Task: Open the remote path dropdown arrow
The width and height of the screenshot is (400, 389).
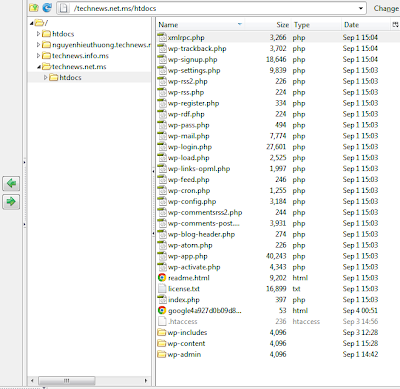Action: click(361, 8)
